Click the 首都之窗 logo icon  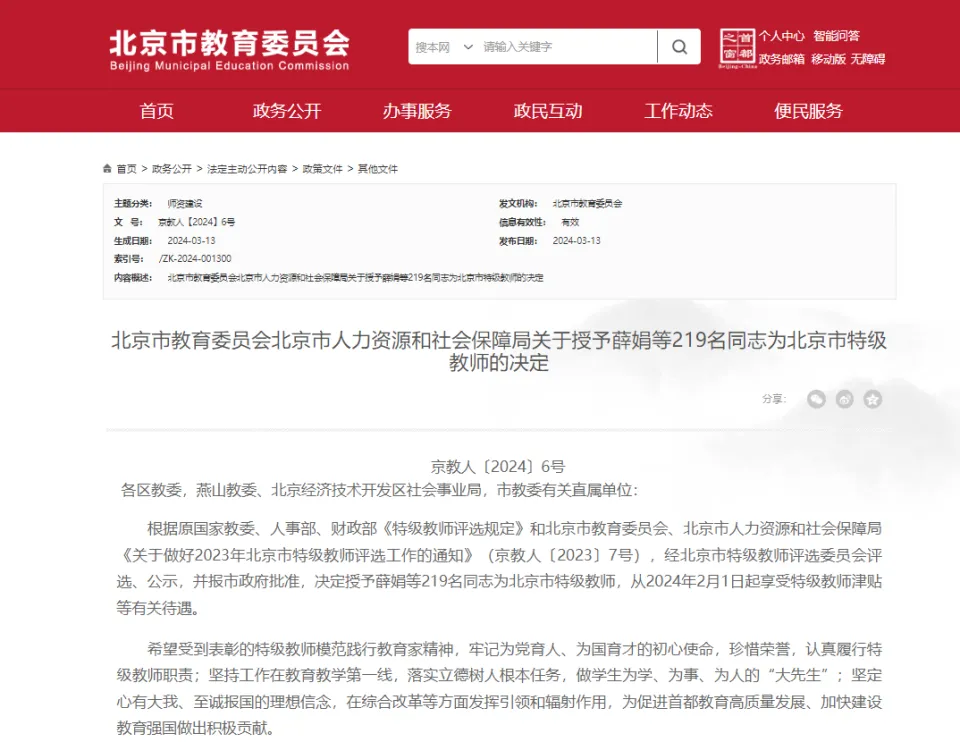point(737,47)
